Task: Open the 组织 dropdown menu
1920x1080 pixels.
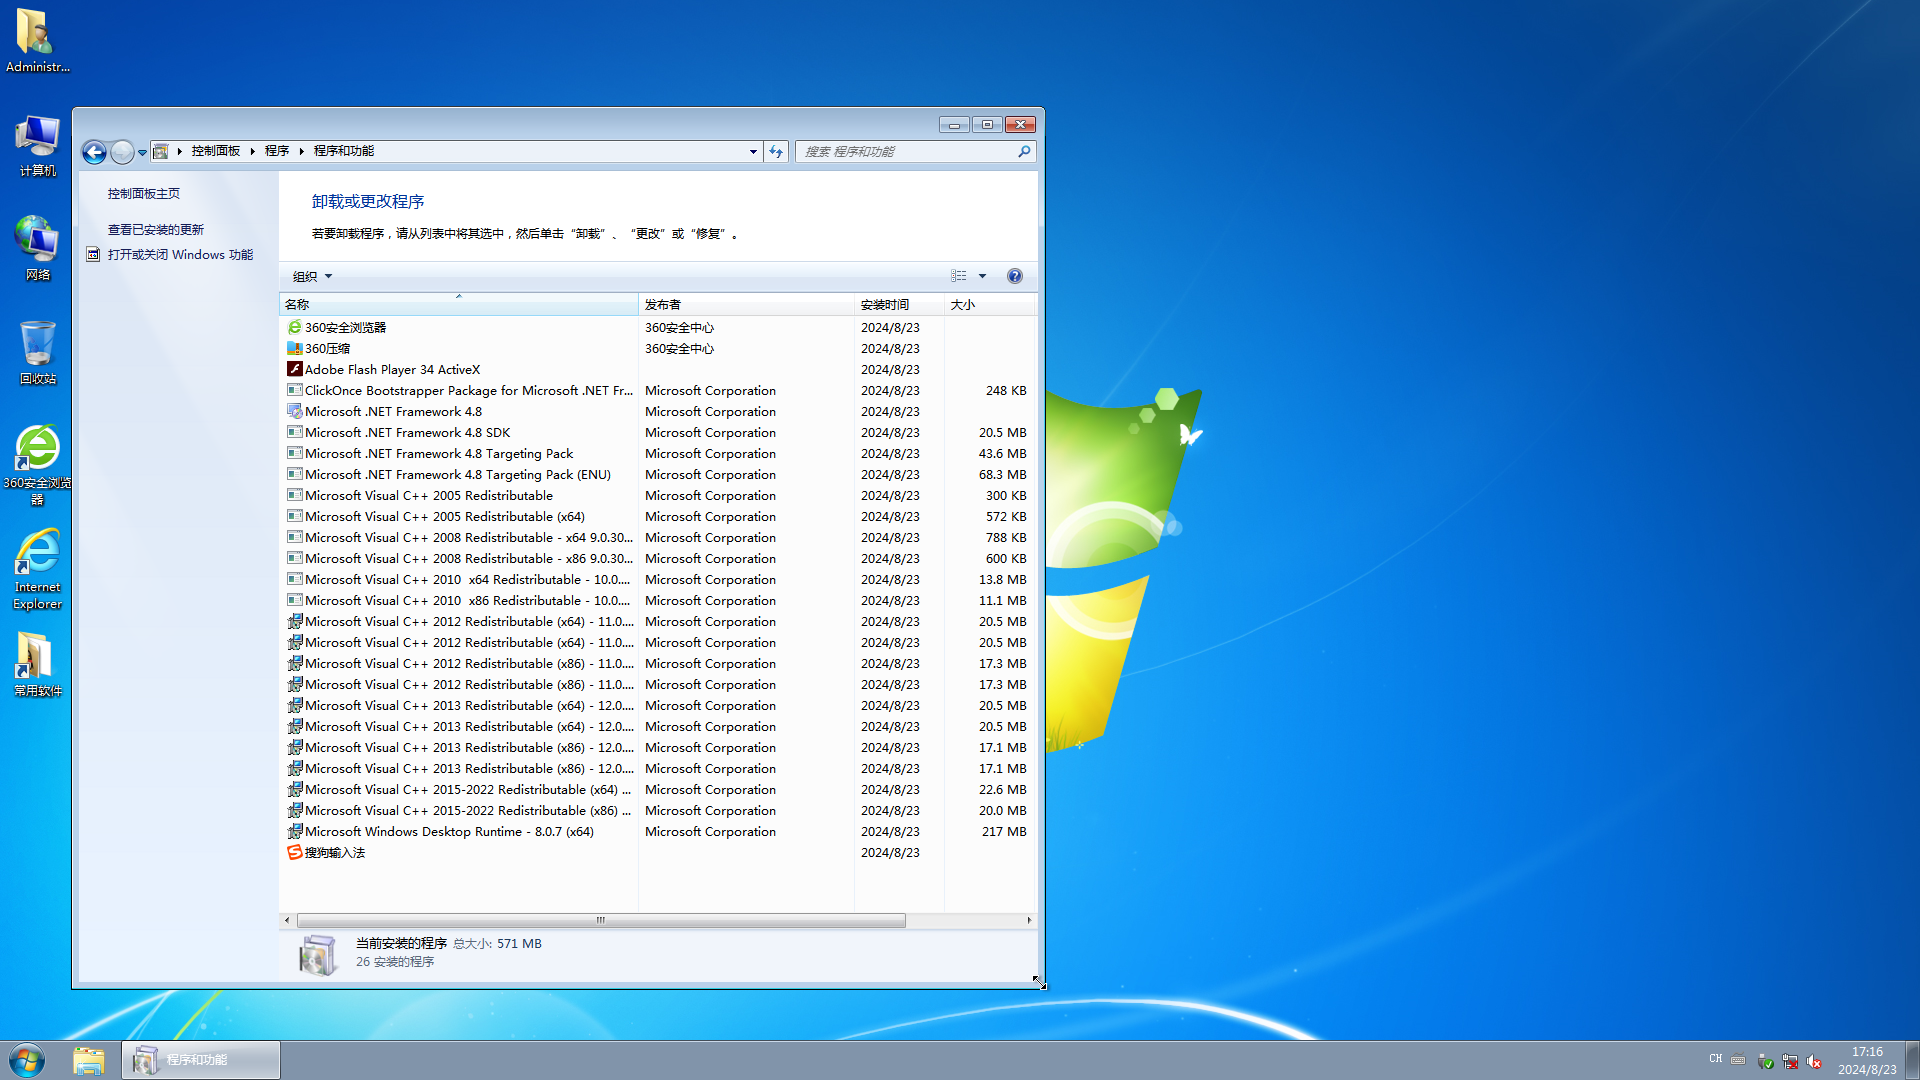Action: tap(312, 277)
